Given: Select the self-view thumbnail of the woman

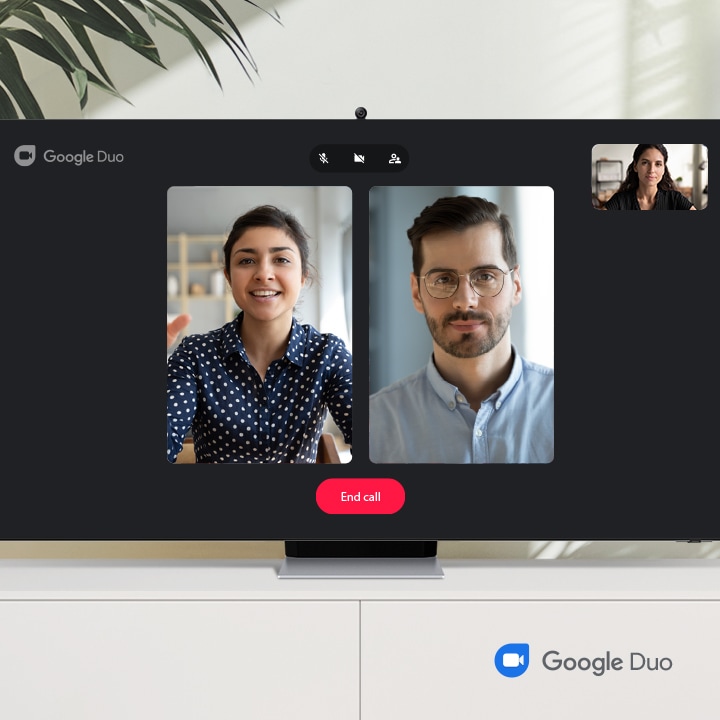Looking at the screenshot, I should coord(650,177).
